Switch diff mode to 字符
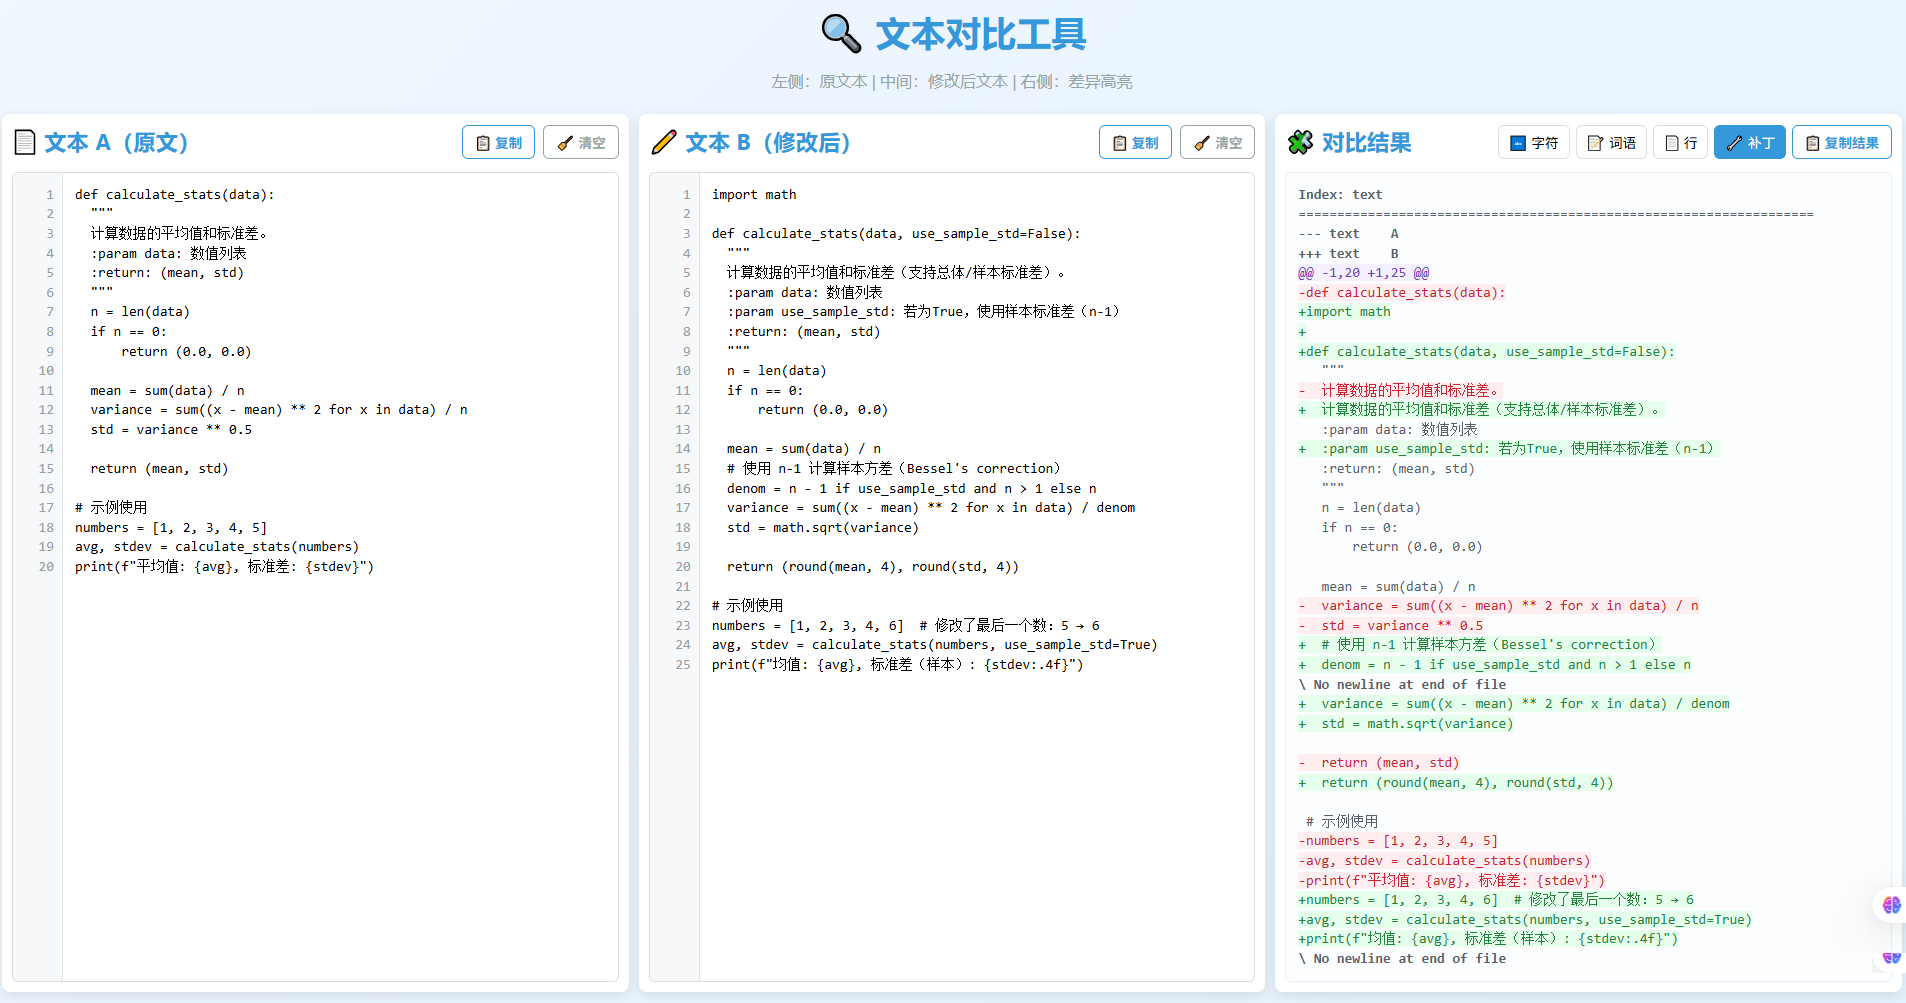This screenshot has height=1003, width=1906. (1534, 143)
